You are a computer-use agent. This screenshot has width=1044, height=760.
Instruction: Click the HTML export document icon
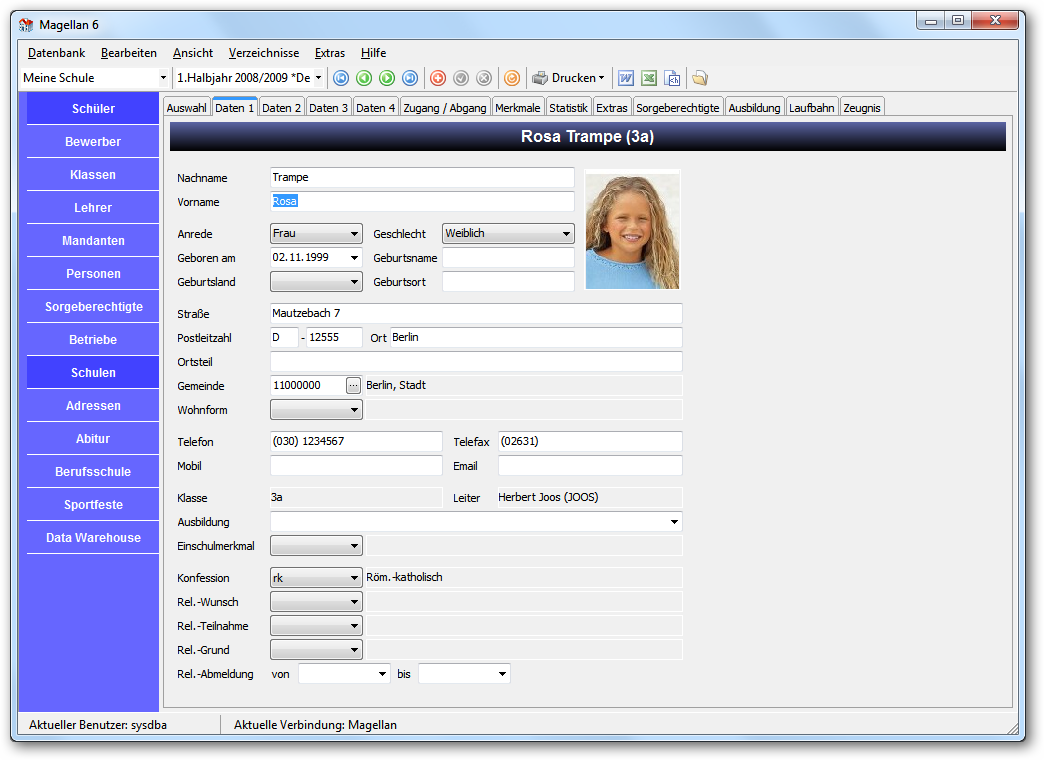pyautogui.click(x=672, y=78)
